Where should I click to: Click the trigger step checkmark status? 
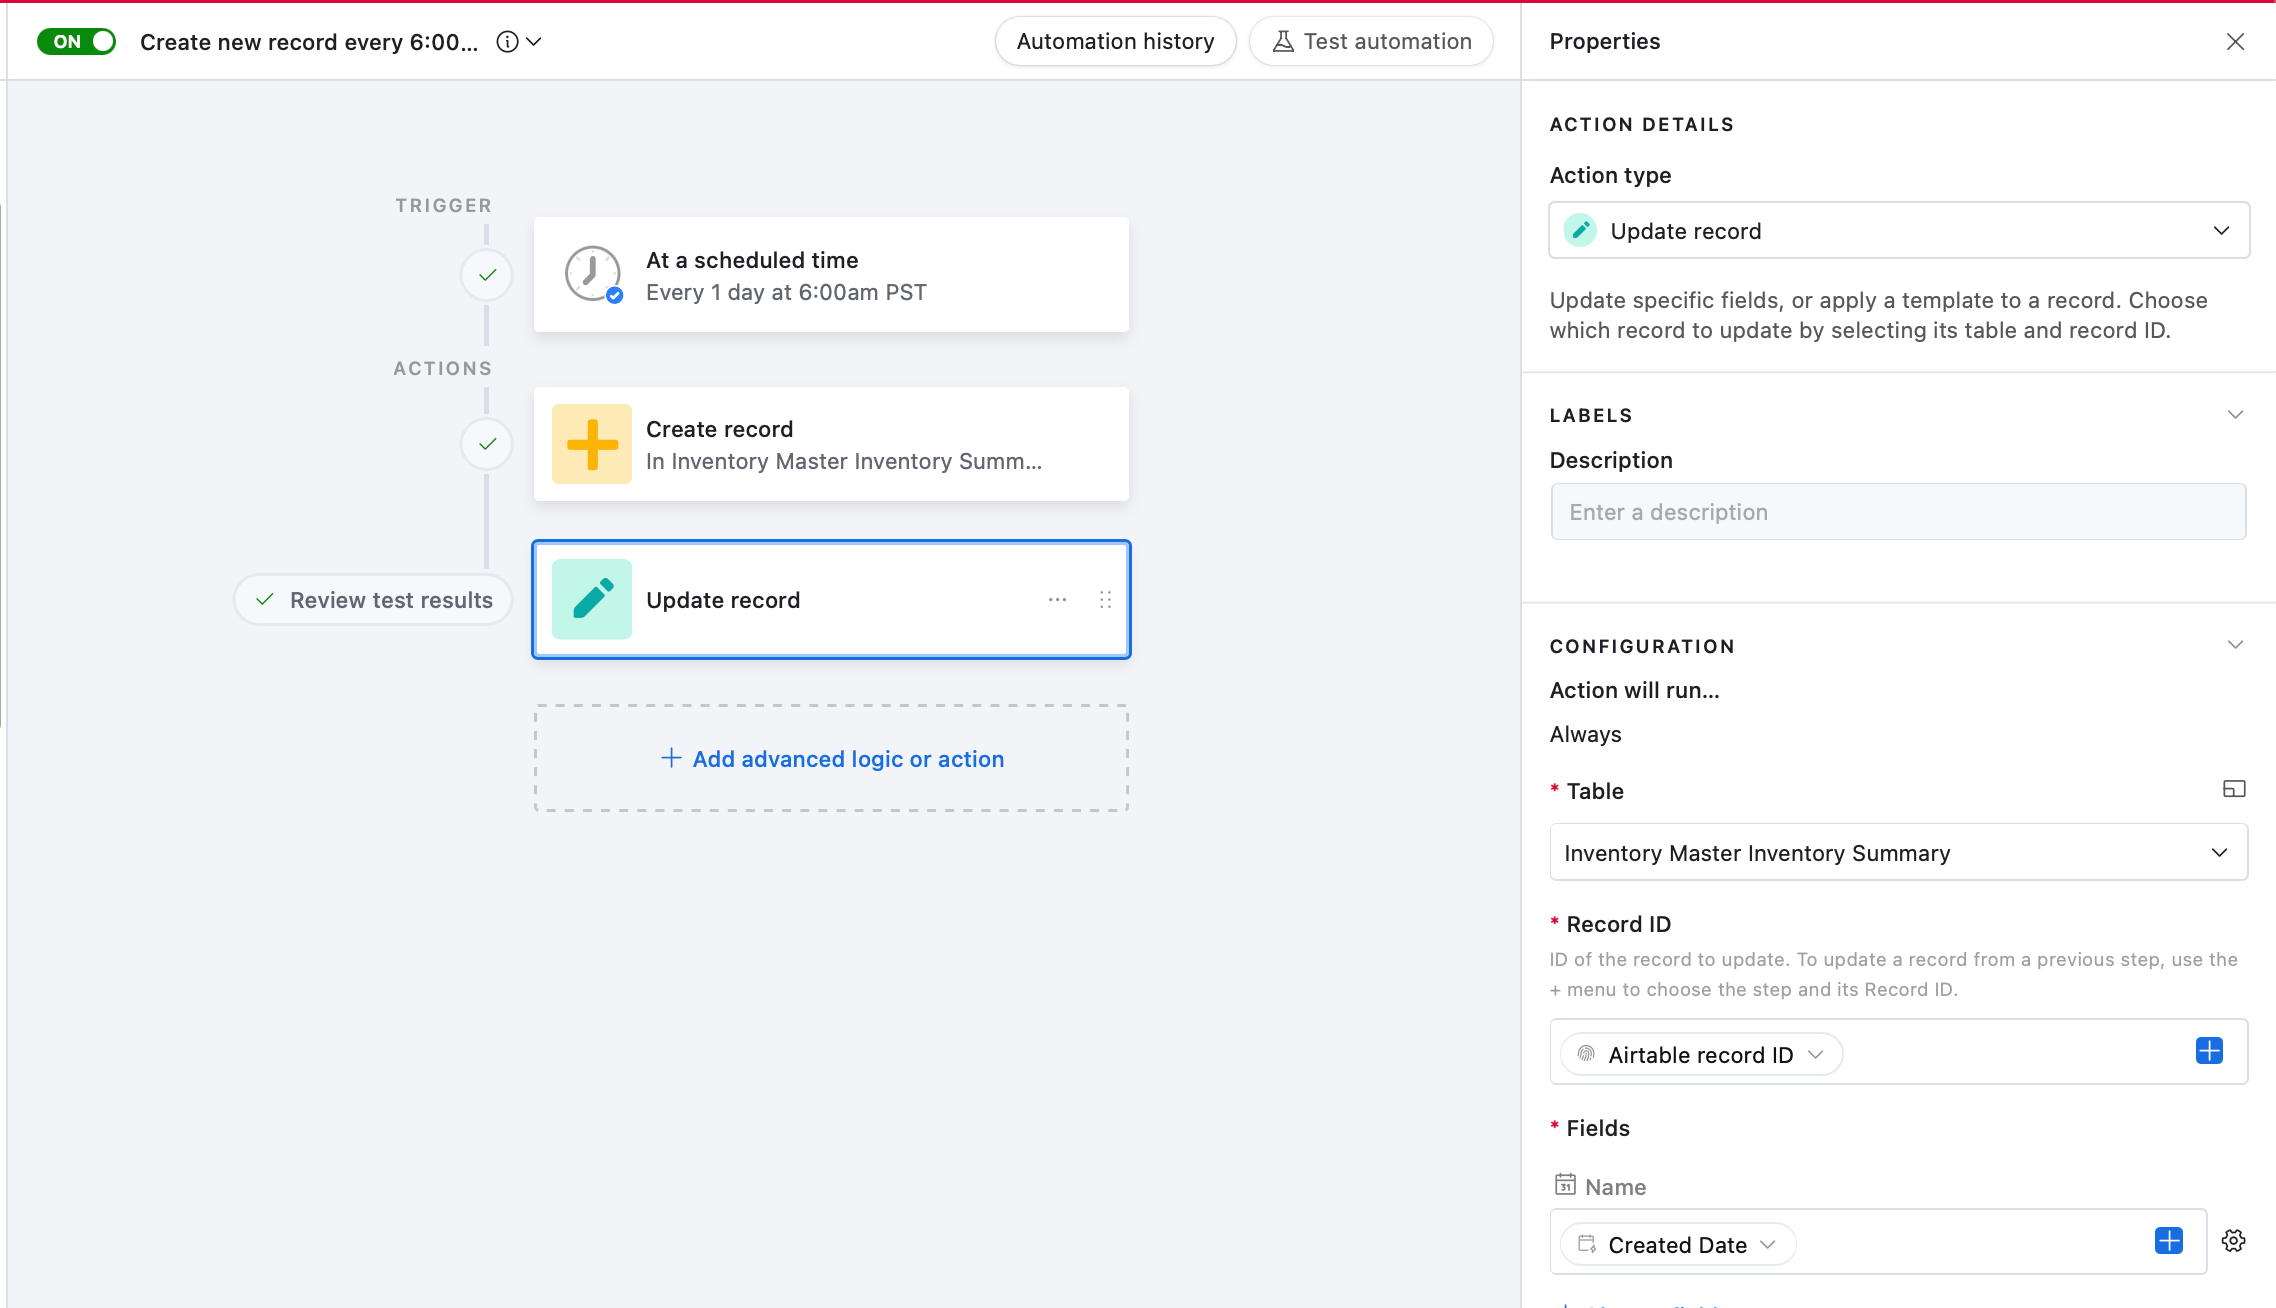click(x=487, y=275)
